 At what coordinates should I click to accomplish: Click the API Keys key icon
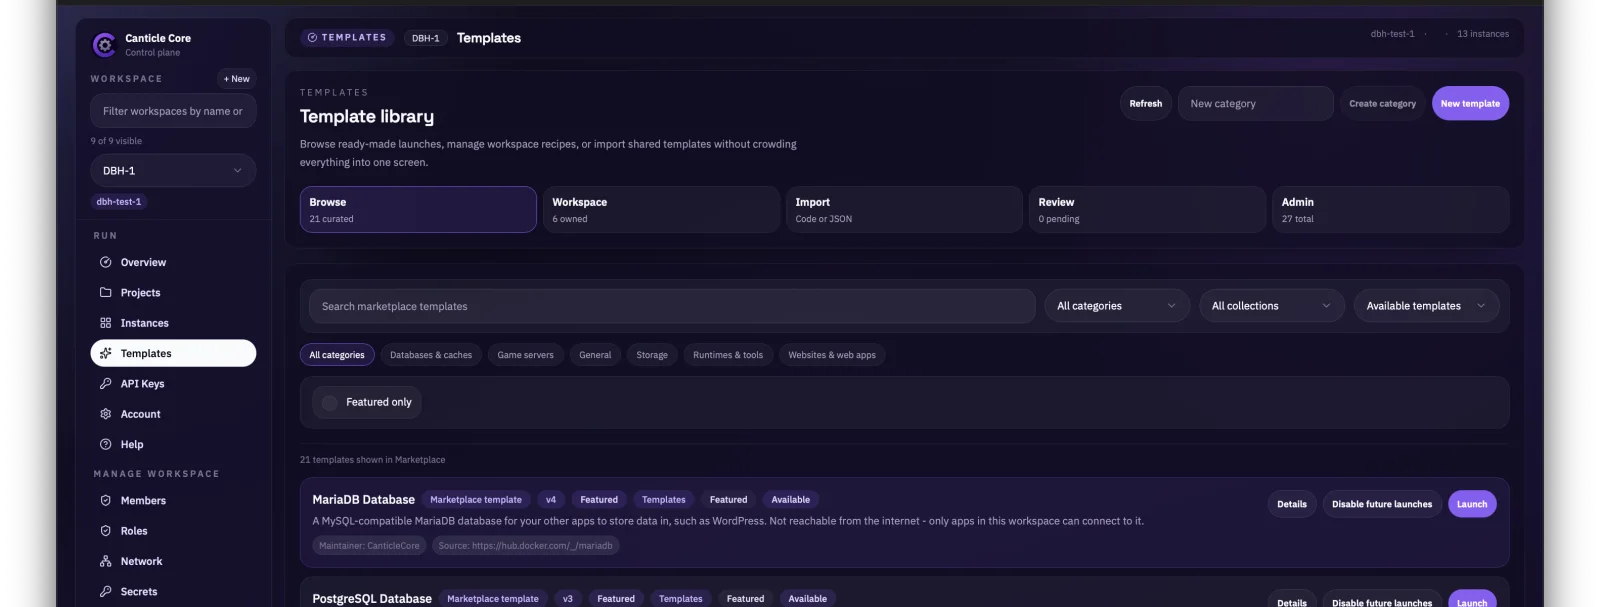tap(105, 383)
